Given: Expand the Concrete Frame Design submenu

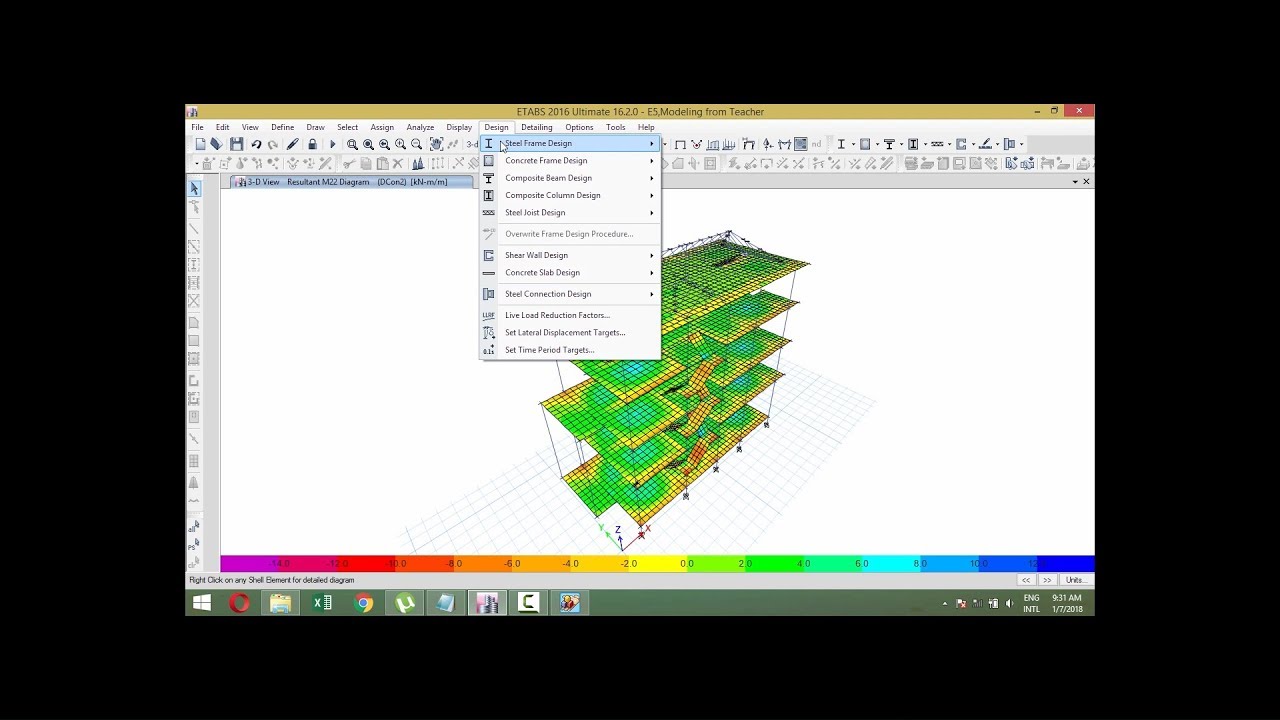Looking at the screenshot, I should pos(570,161).
